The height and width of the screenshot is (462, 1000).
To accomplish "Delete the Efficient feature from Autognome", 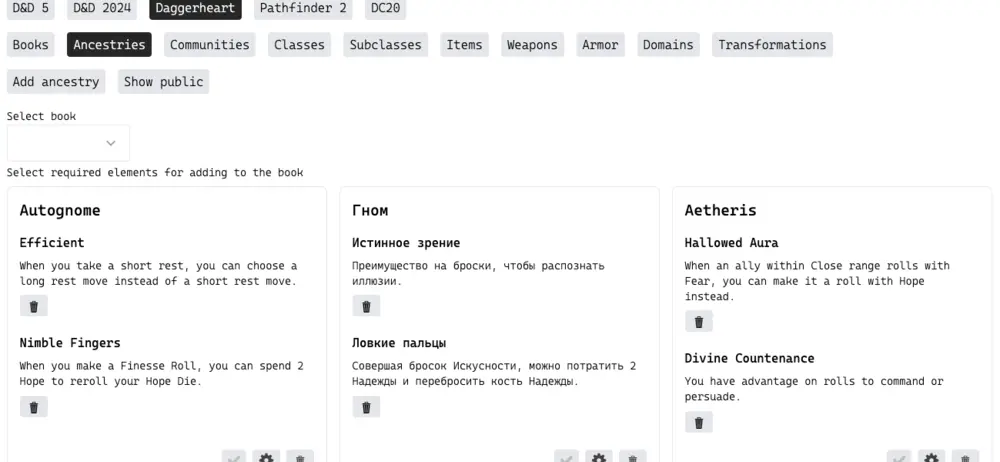I will click(33, 306).
